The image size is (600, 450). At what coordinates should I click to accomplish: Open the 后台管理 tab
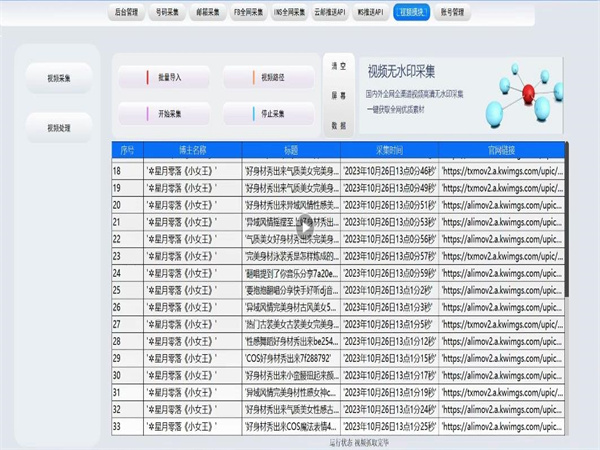point(128,13)
